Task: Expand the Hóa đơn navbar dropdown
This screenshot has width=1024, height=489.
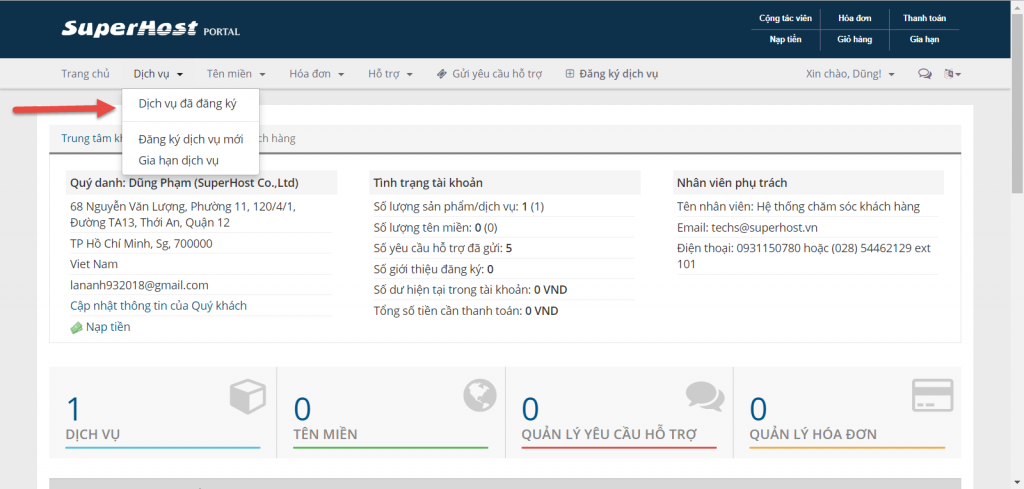Action: pos(316,74)
